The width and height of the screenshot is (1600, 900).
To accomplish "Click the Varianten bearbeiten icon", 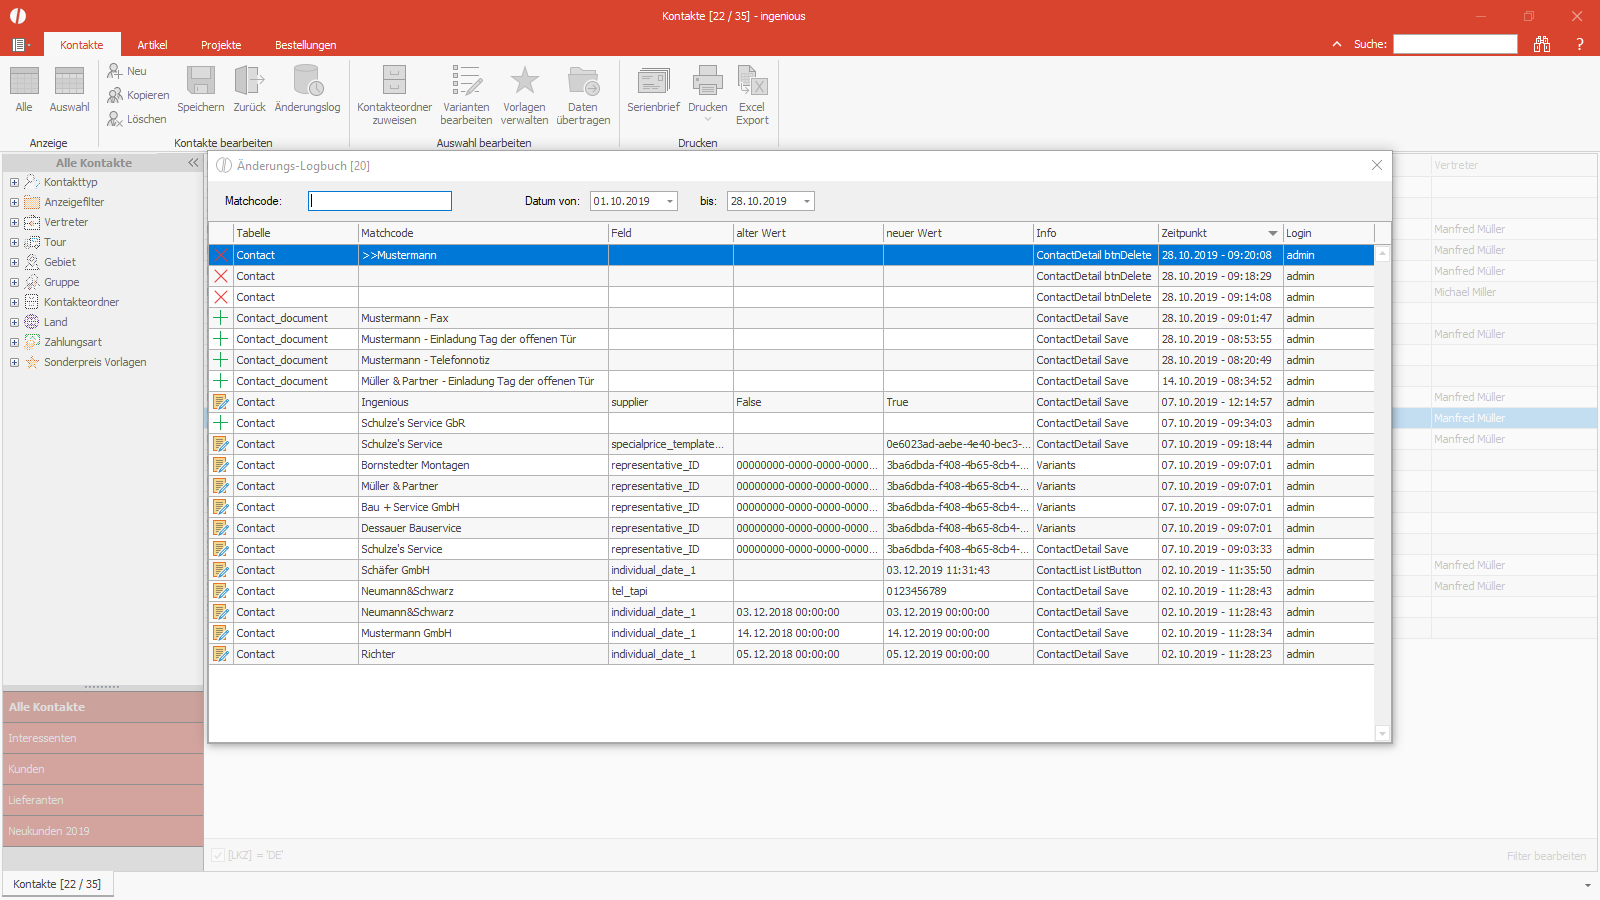I will (x=467, y=81).
